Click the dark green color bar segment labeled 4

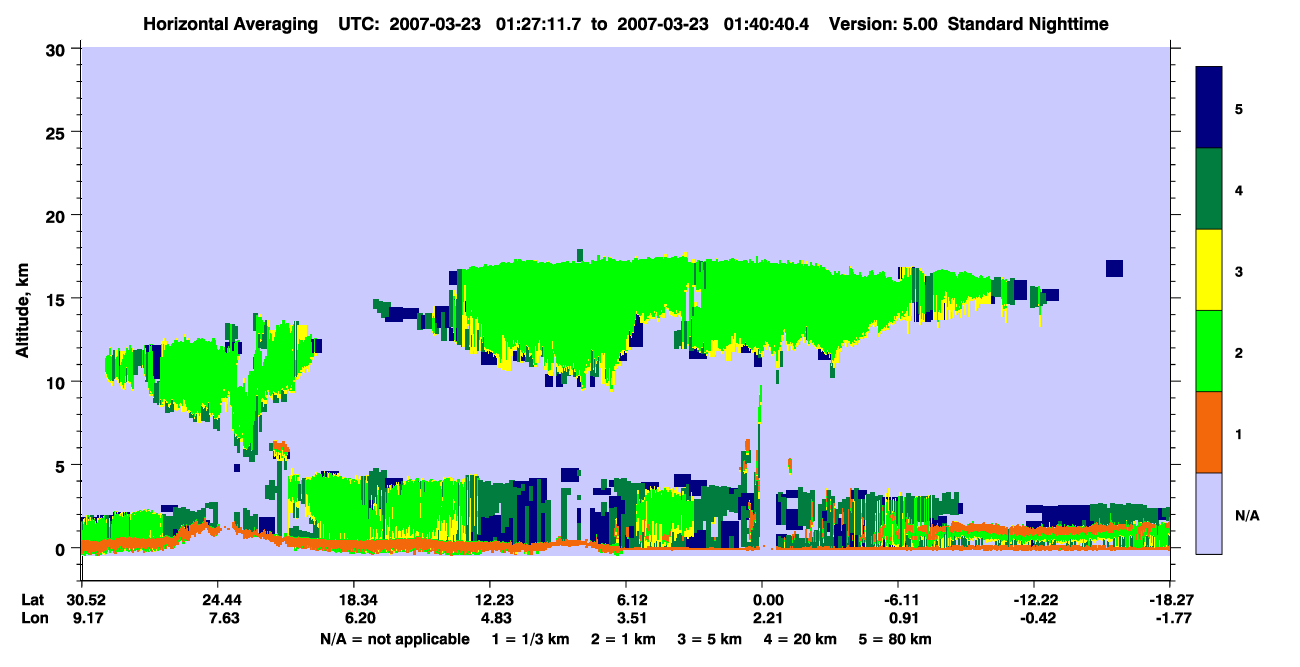tap(1209, 189)
